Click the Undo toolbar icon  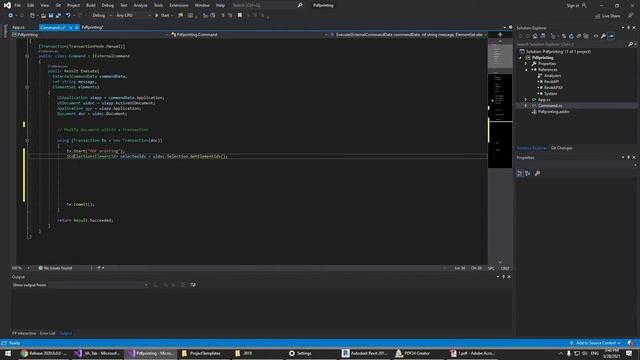[x=68, y=16]
